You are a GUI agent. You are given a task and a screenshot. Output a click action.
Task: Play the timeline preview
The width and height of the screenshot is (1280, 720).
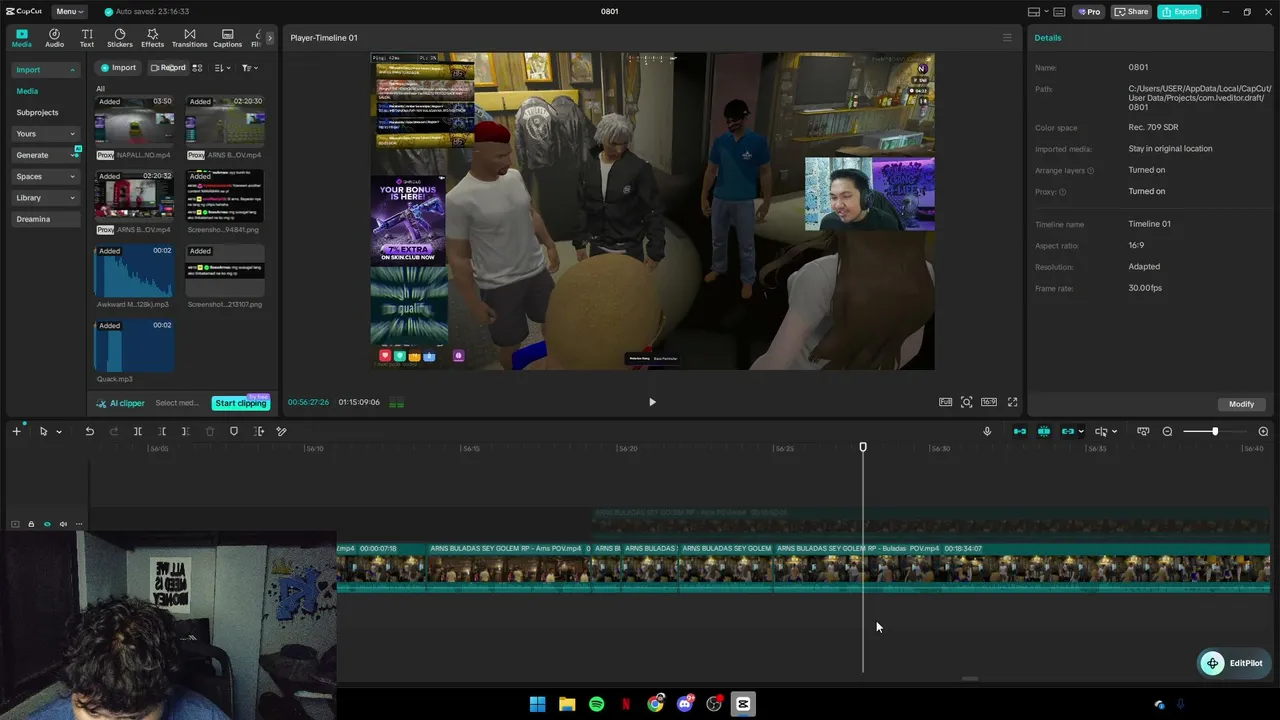point(652,402)
